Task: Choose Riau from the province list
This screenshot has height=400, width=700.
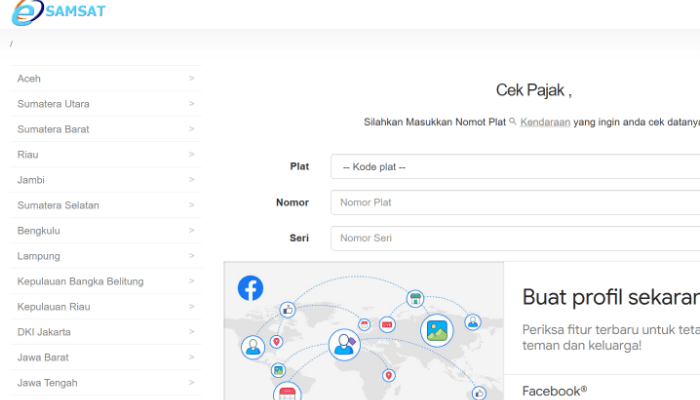Action: coord(29,155)
